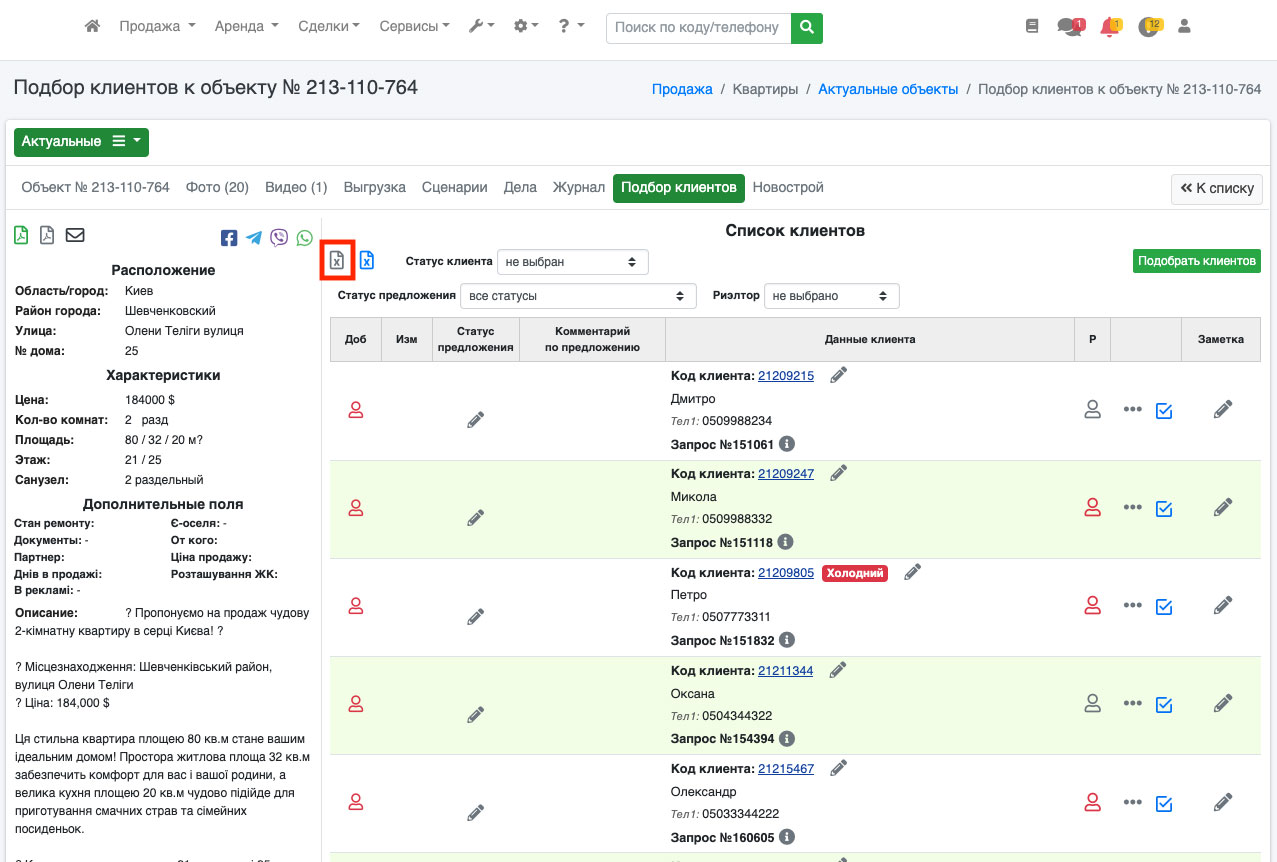Open the Статус клиента dropdown

[x=572, y=262]
